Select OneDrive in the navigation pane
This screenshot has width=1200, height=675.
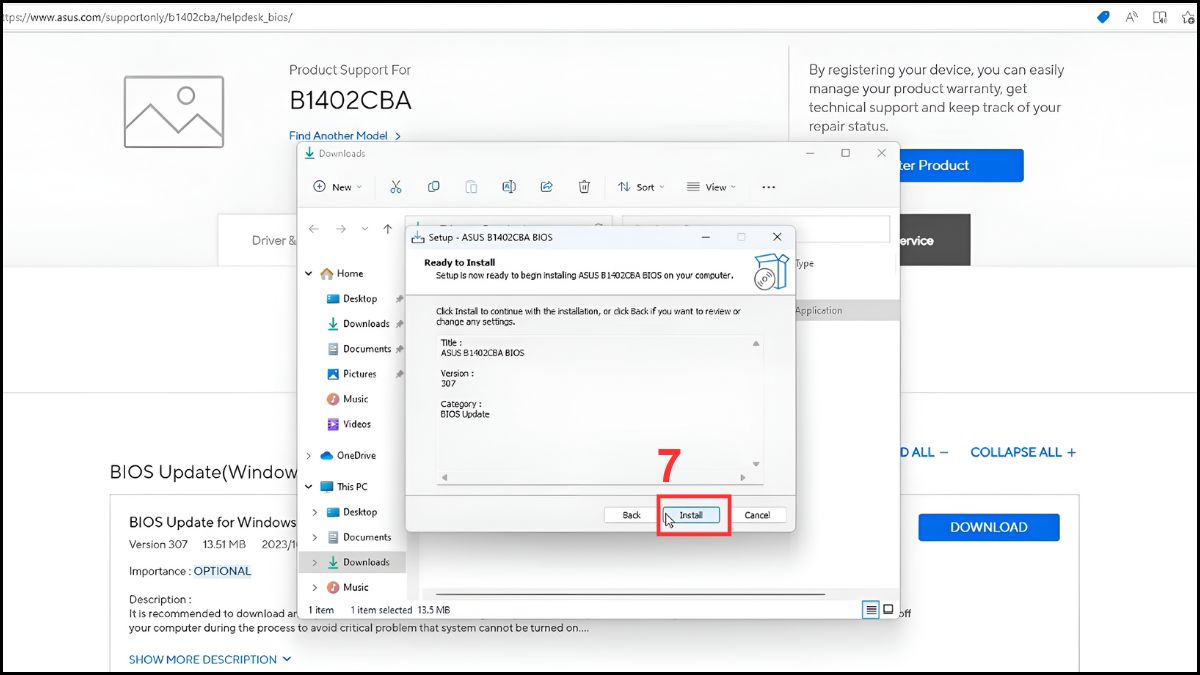click(356, 455)
